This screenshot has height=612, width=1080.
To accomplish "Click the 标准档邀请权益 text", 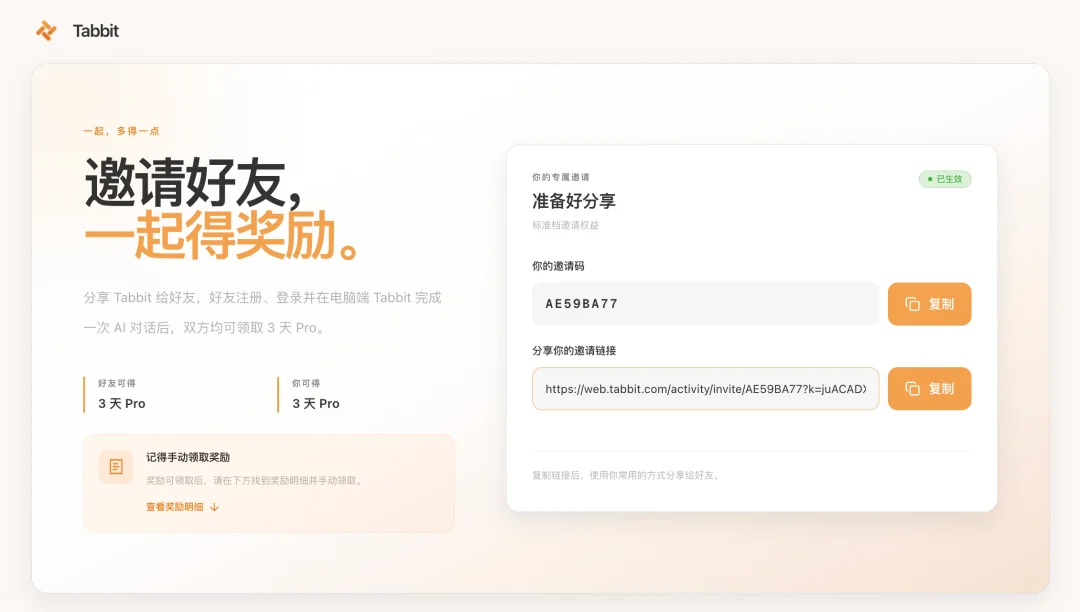I will [565, 225].
